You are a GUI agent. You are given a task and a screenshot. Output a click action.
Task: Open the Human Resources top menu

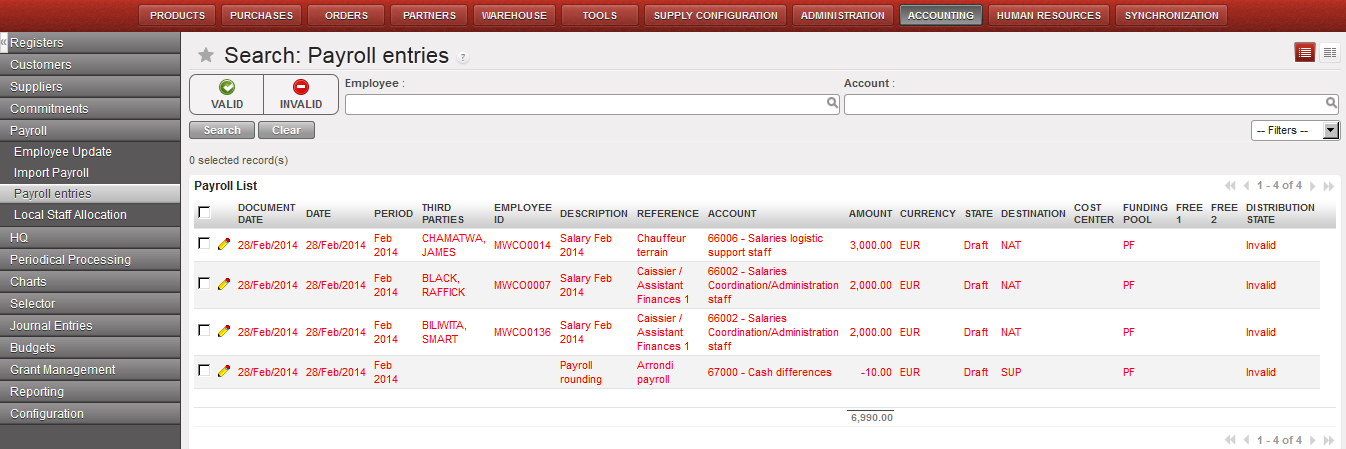tap(1048, 15)
